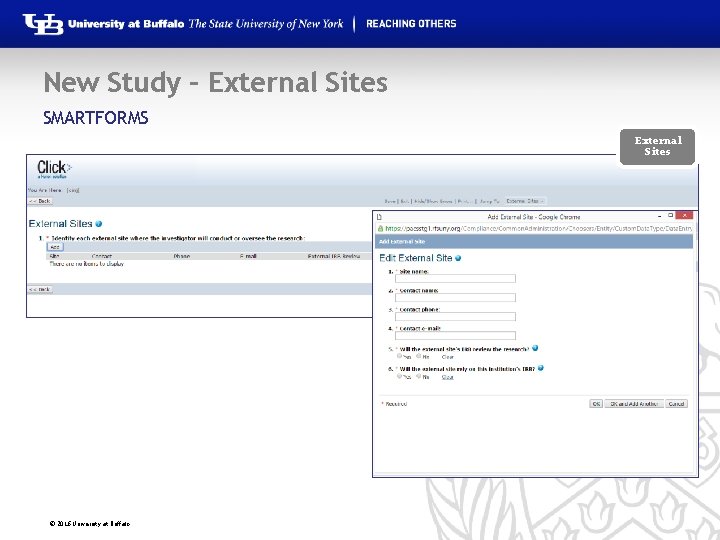Click the green padlock icon in the address bar

click(x=380, y=228)
